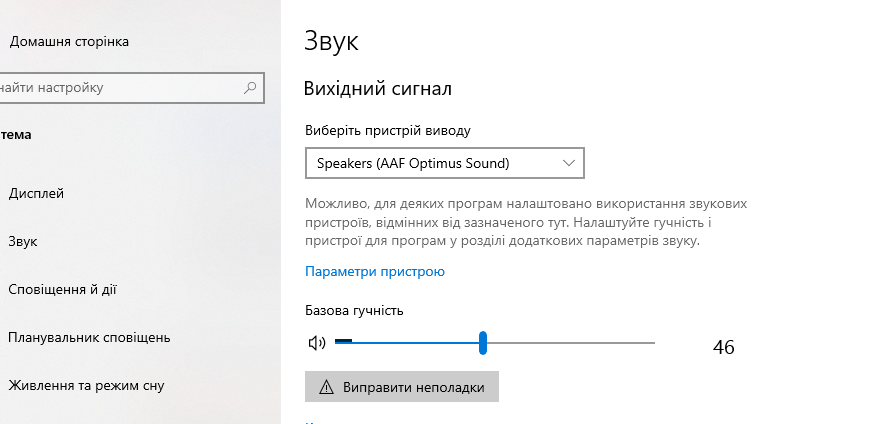Click the blue filled part of volume slider
This screenshot has width=873, height=424.
pyautogui.click(x=410, y=343)
